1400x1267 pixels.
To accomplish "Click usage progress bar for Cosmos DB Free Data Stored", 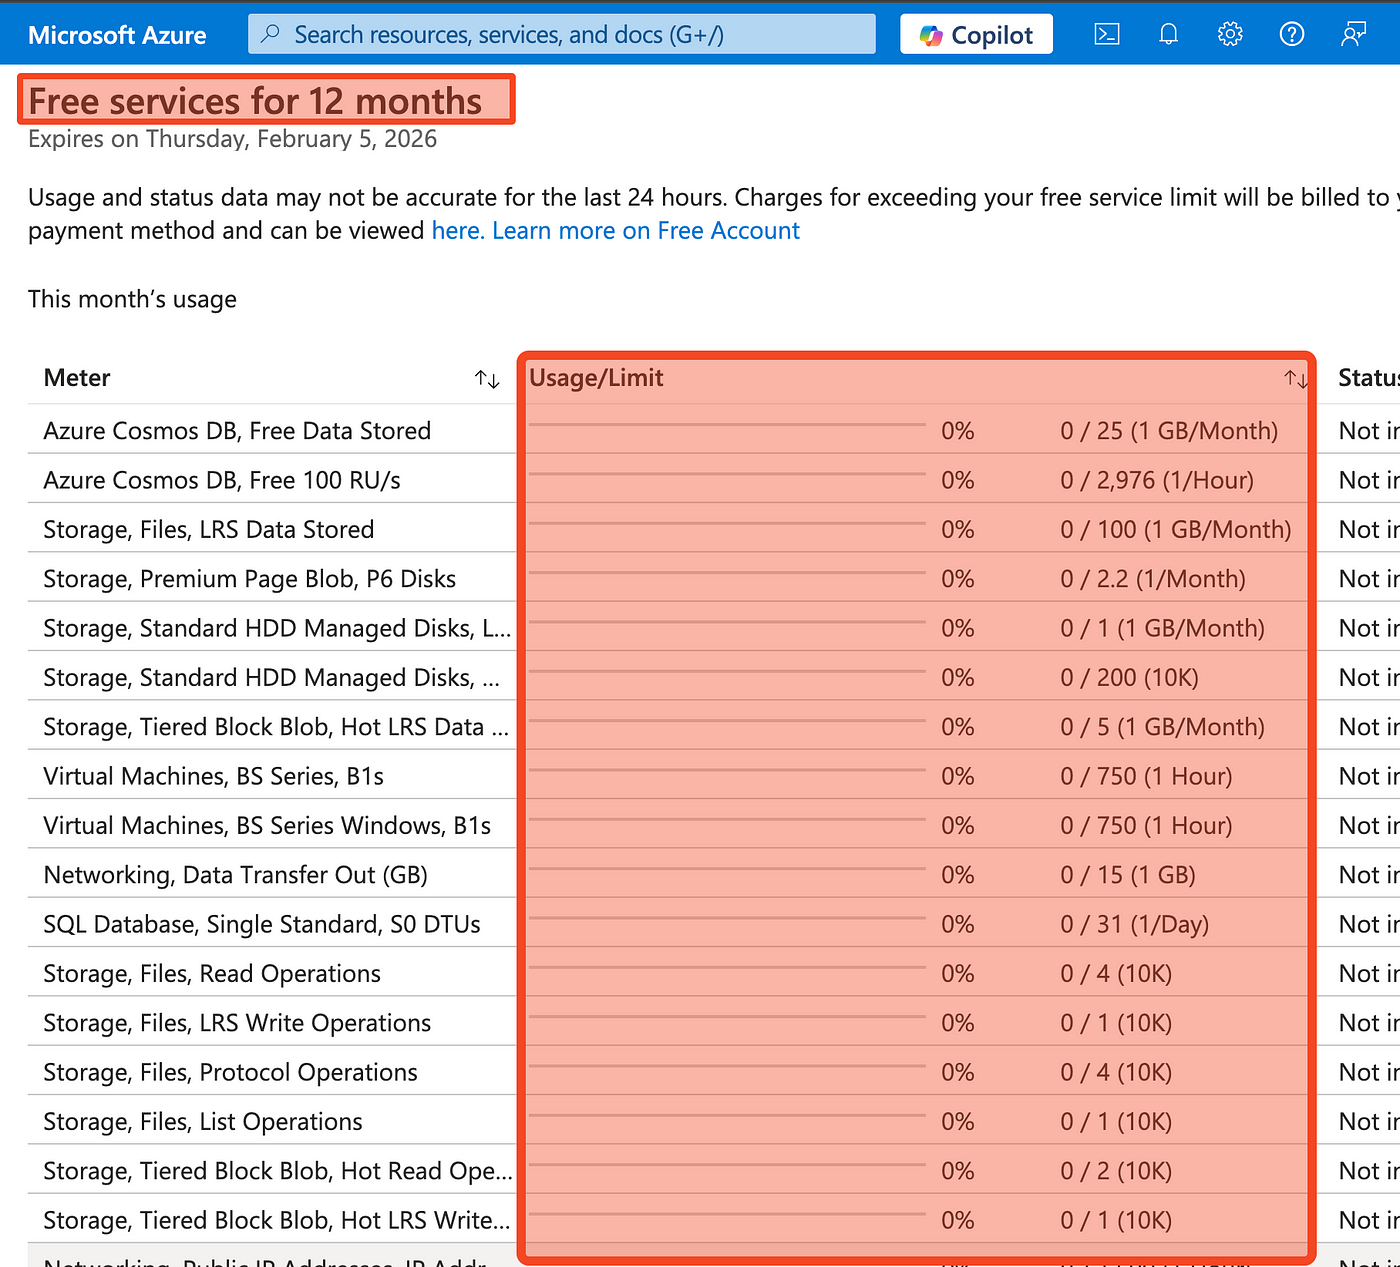I will coord(727,425).
